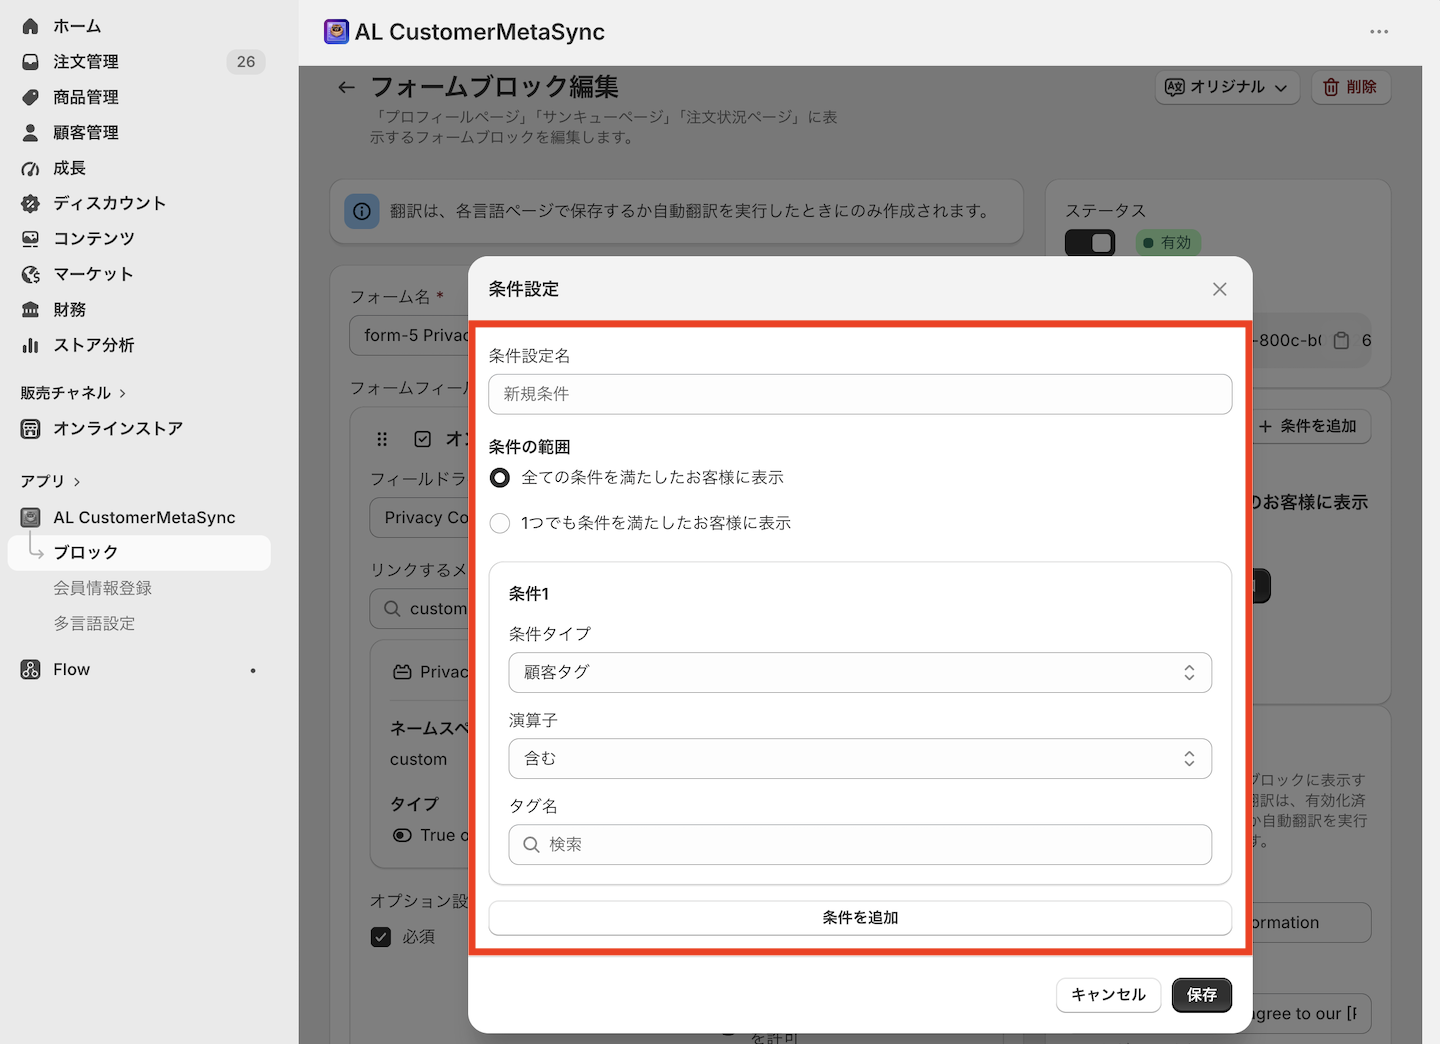The height and width of the screenshot is (1044, 1440).
Task: Open 多言語設定 in the sidebar
Action: pyautogui.click(x=94, y=624)
